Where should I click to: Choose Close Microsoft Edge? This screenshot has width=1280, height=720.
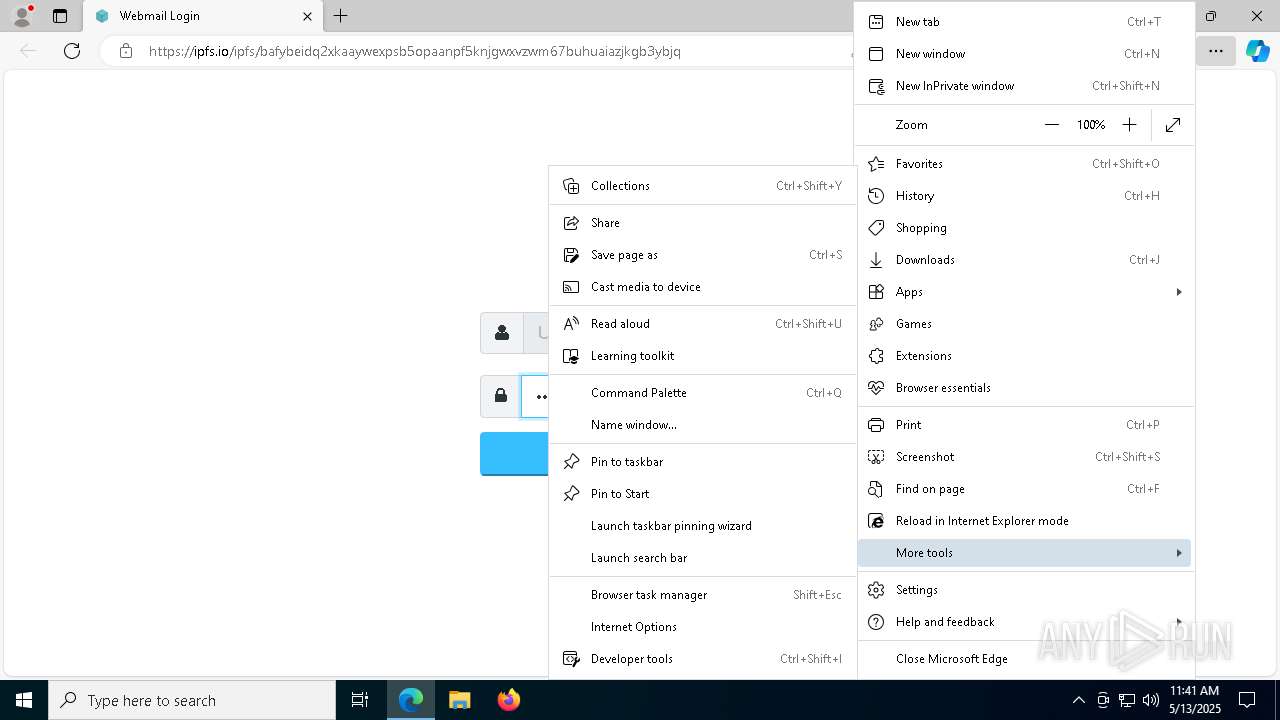point(1025,658)
